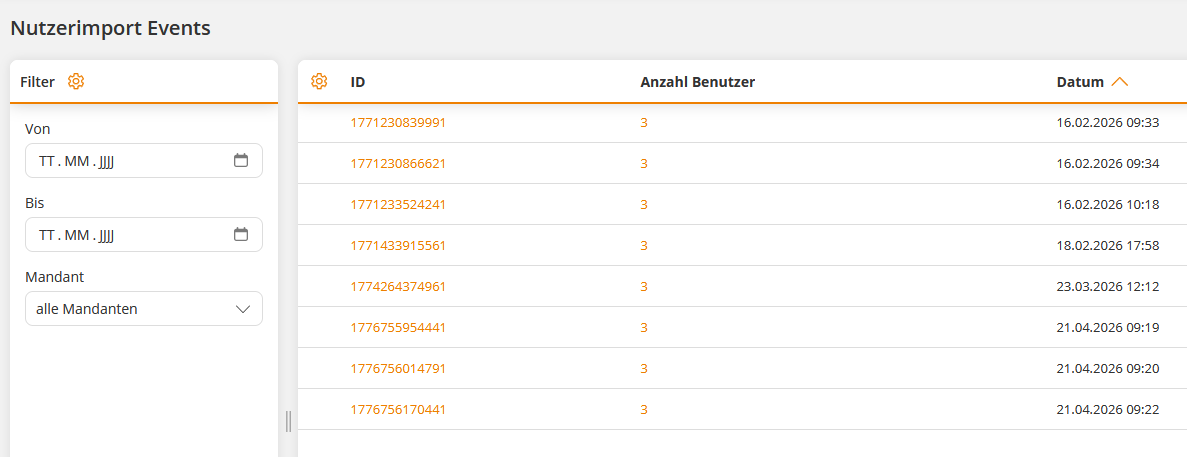The image size is (1187, 457).
Task: Open the Bis date calendar picker
Action: pyautogui.click(x=241, y=235)
